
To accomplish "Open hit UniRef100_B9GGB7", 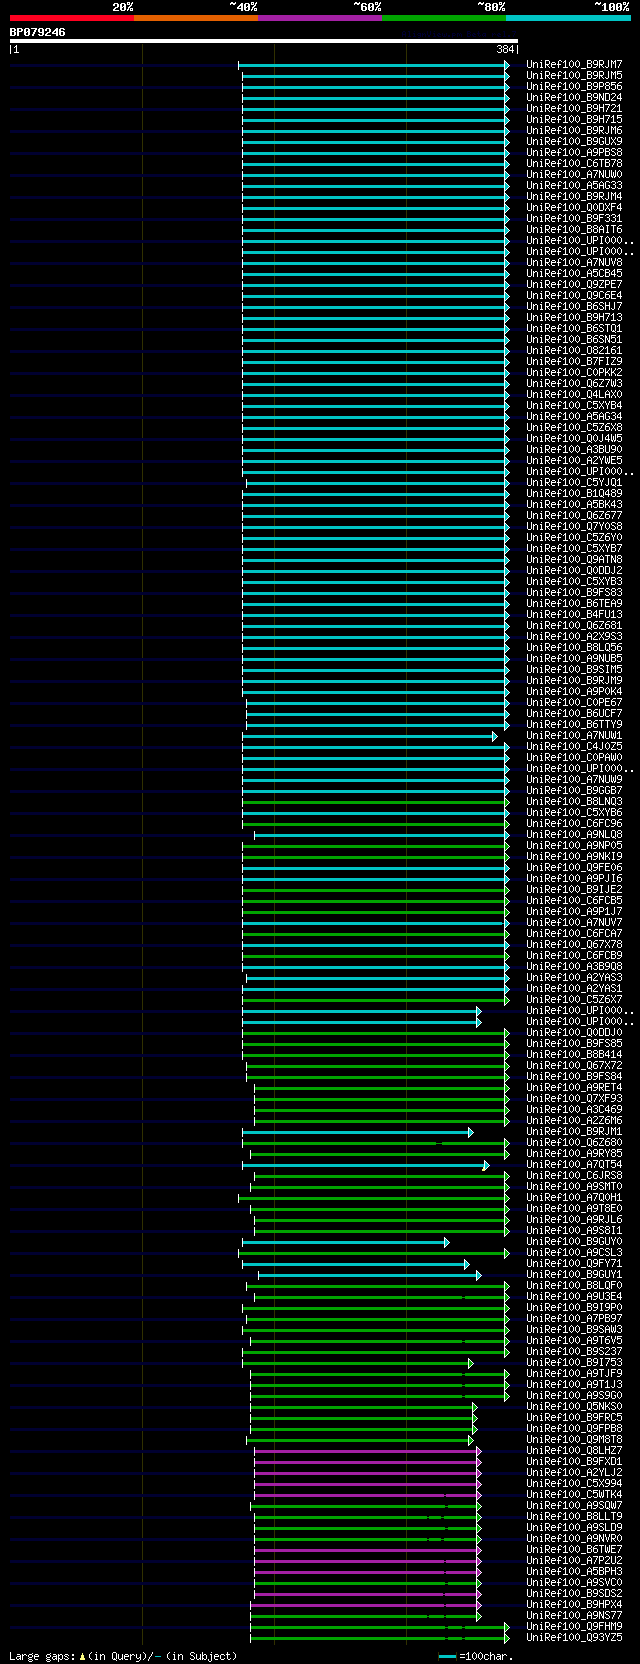I will [574, 791].
